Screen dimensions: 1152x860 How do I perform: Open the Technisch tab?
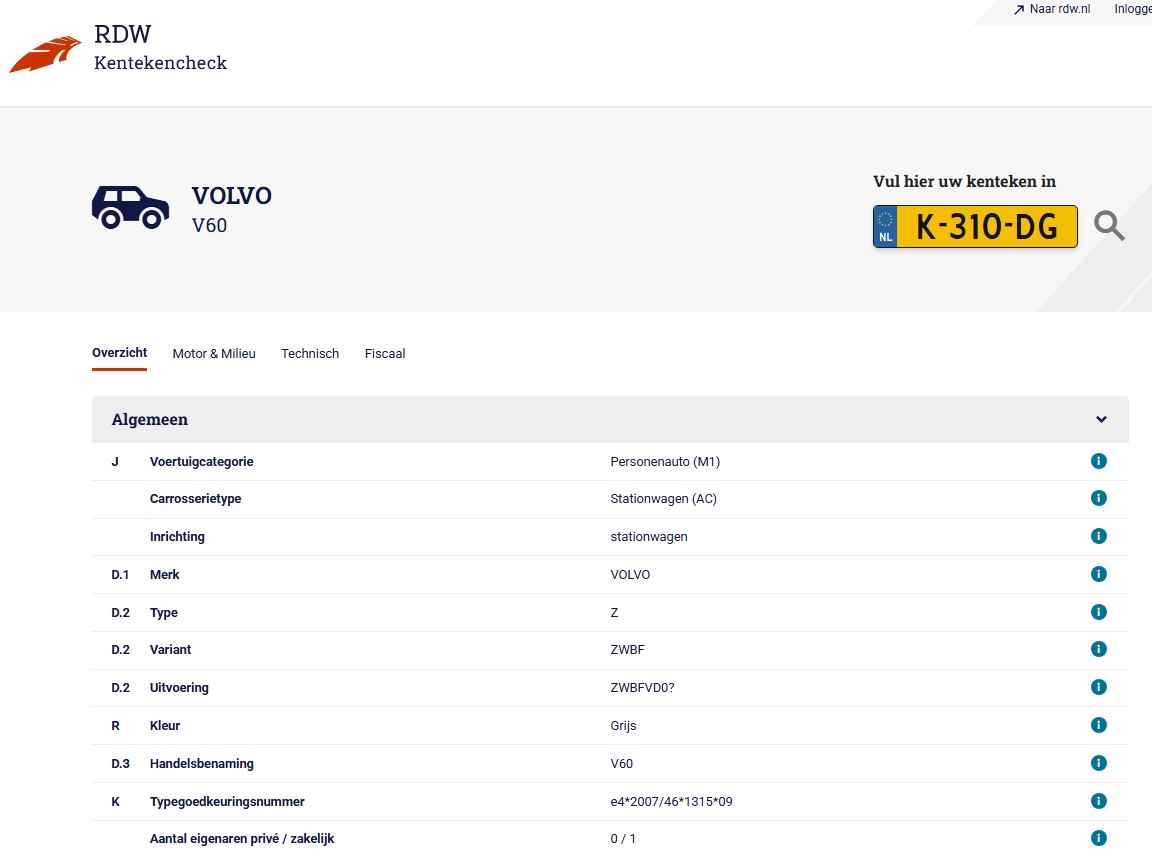(310, 354)
